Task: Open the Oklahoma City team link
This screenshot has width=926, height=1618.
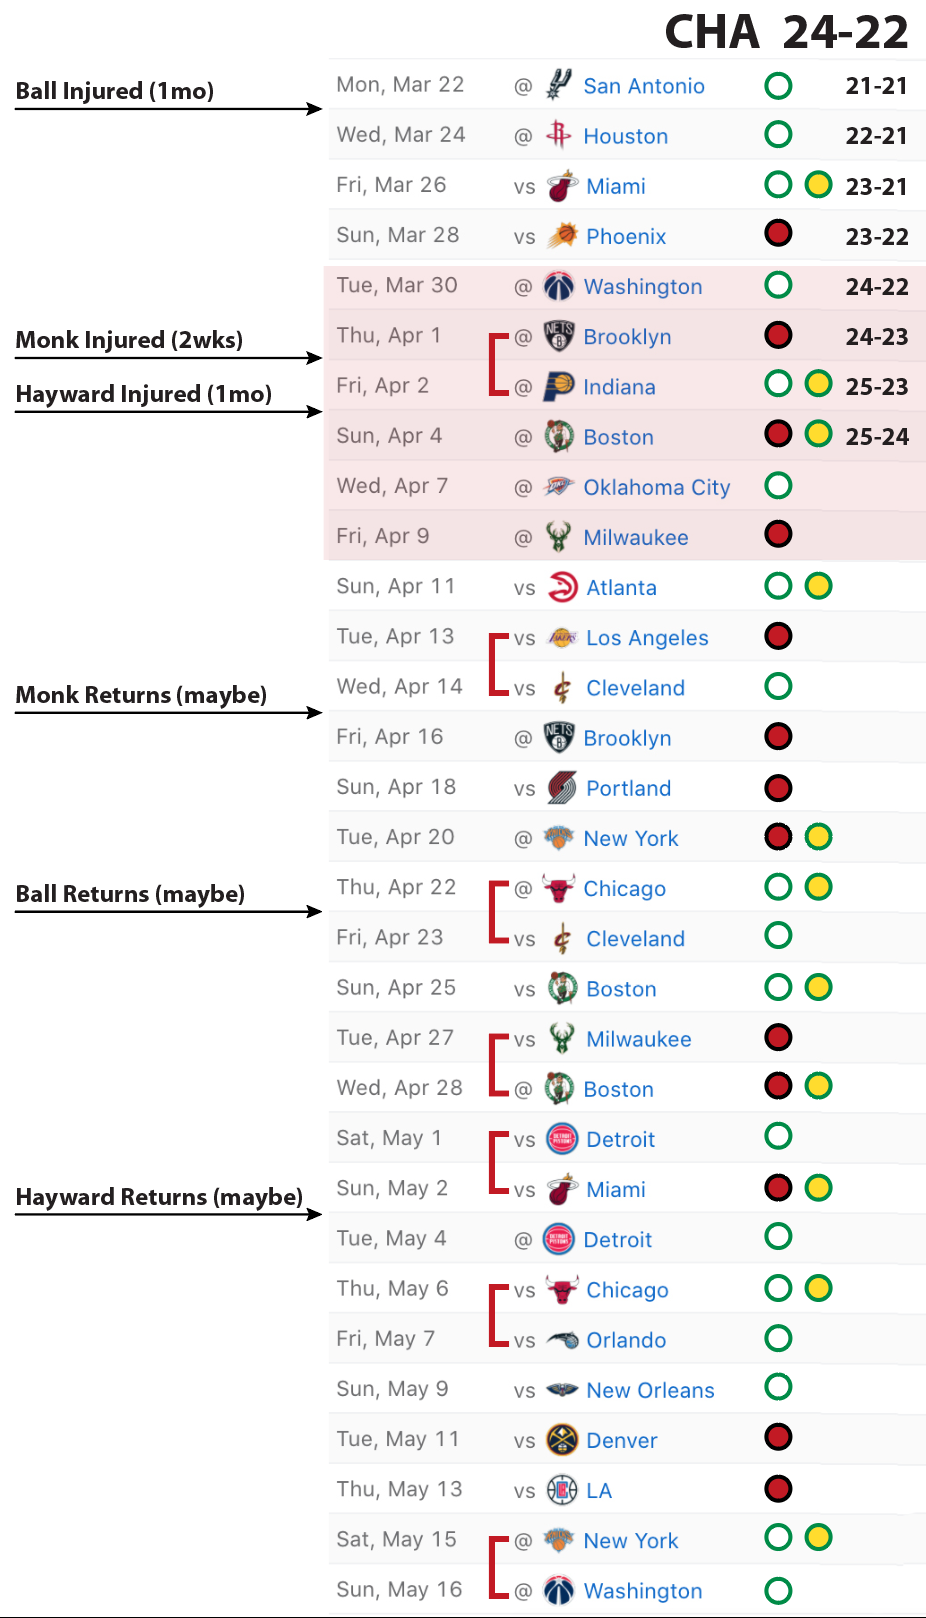Action: (657, 487)
